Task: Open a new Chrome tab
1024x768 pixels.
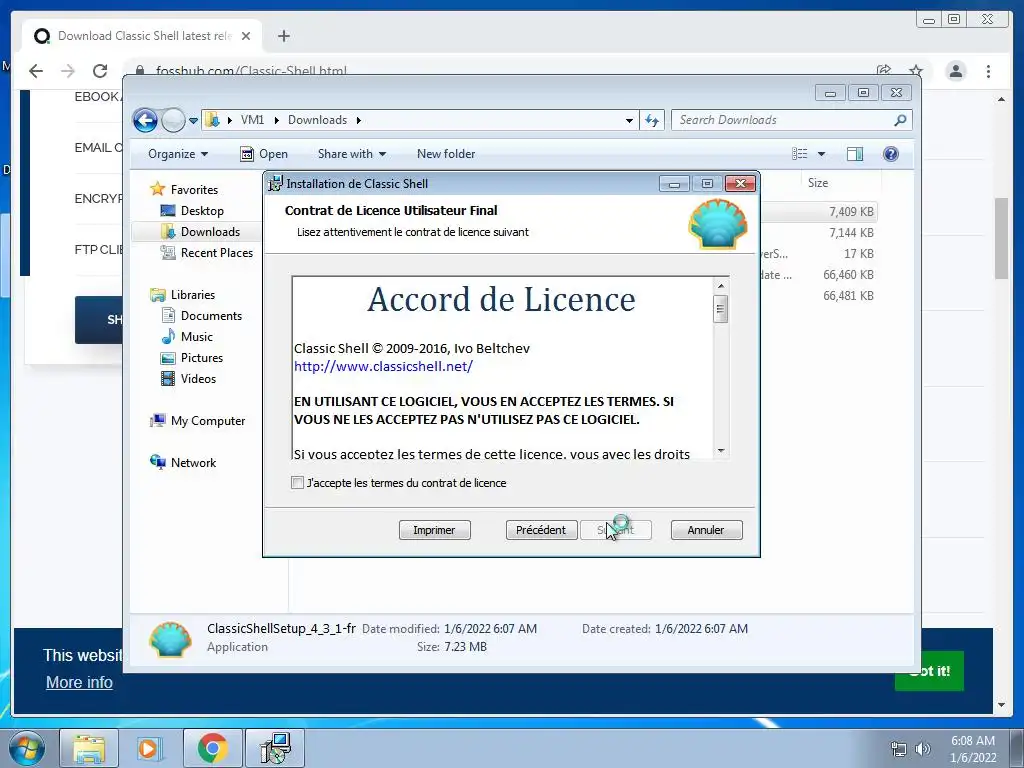Action: coord(283,36)
